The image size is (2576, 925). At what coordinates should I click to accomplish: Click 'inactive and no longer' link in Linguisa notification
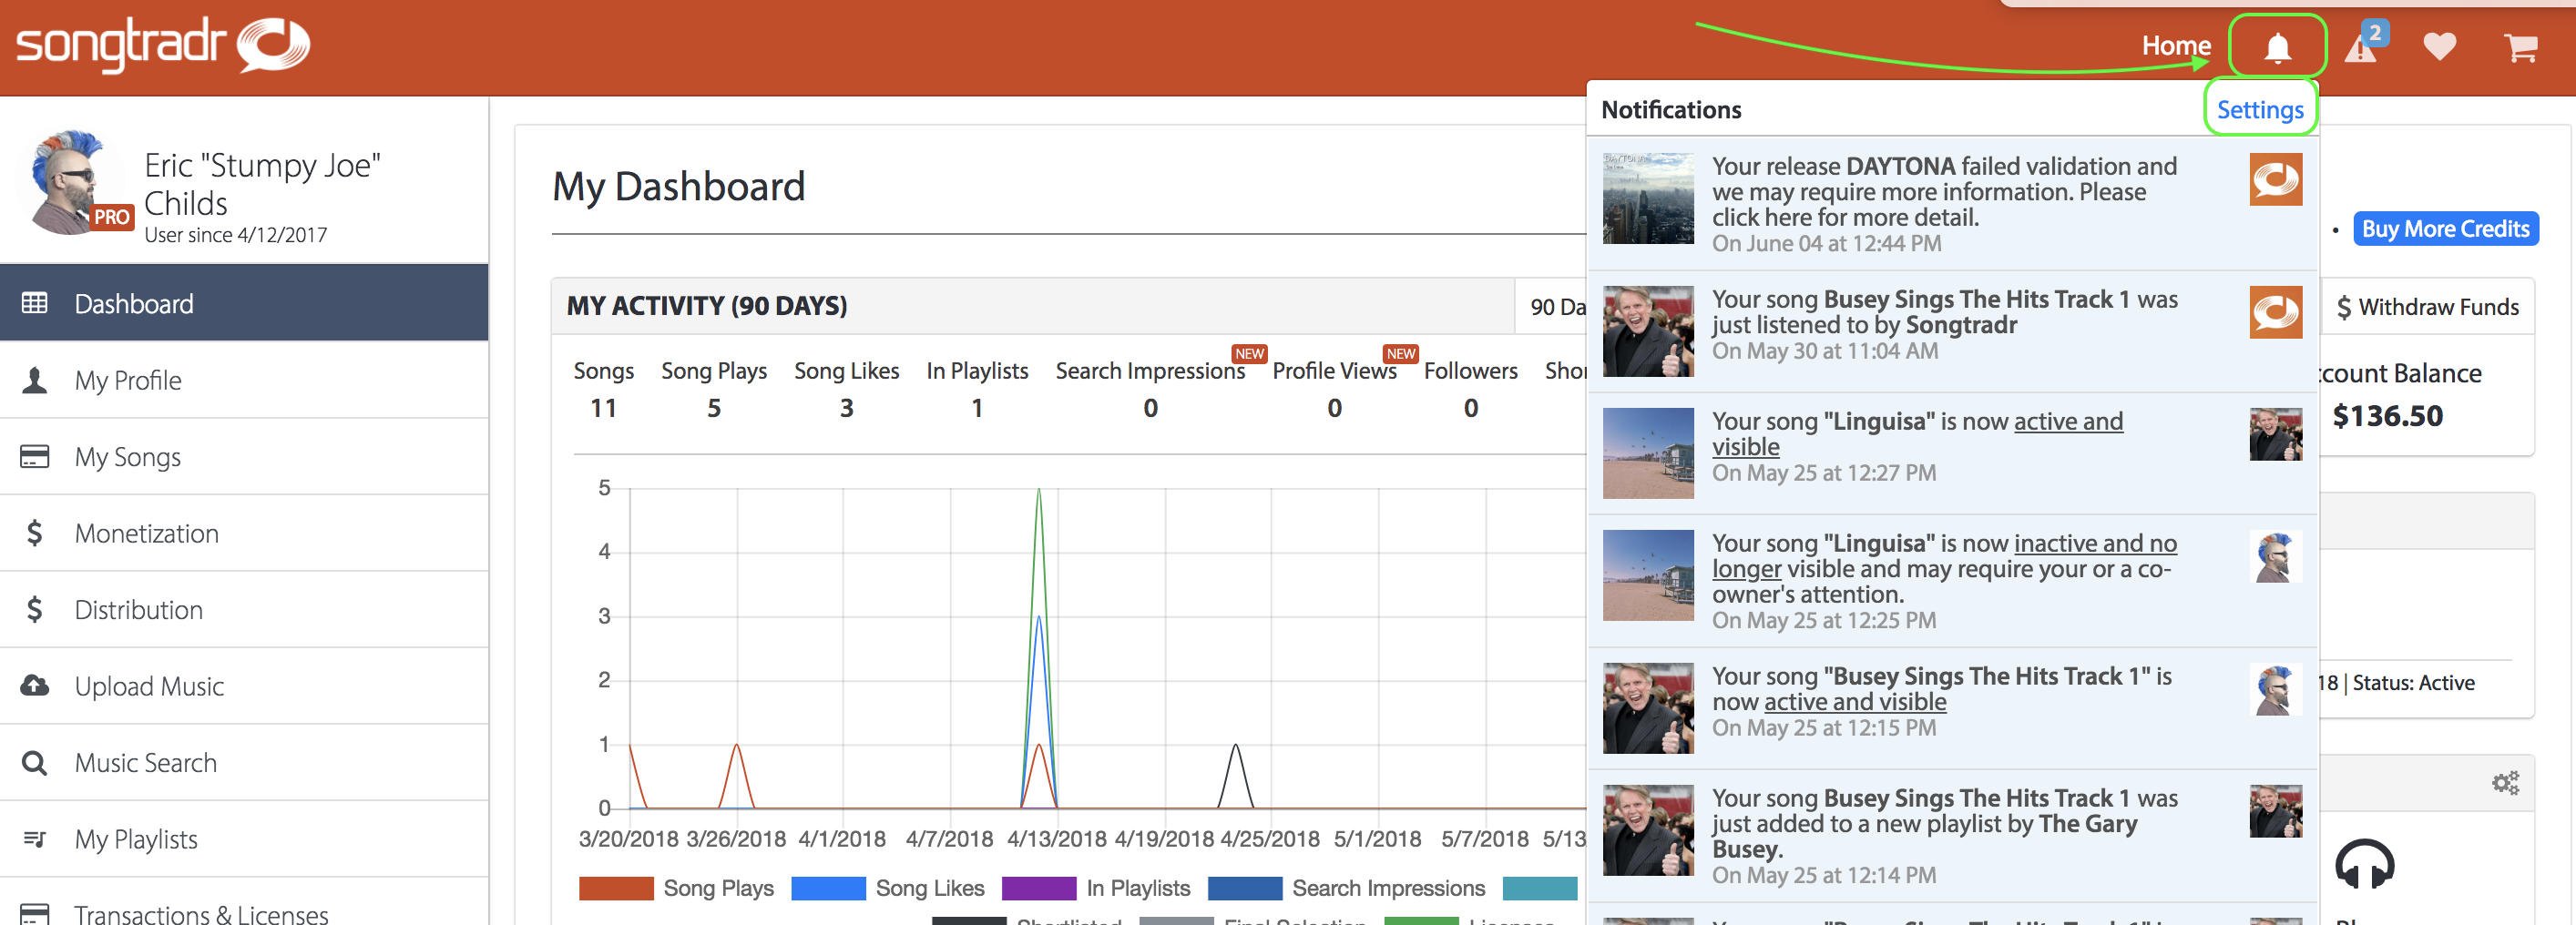click(1944, 556)
